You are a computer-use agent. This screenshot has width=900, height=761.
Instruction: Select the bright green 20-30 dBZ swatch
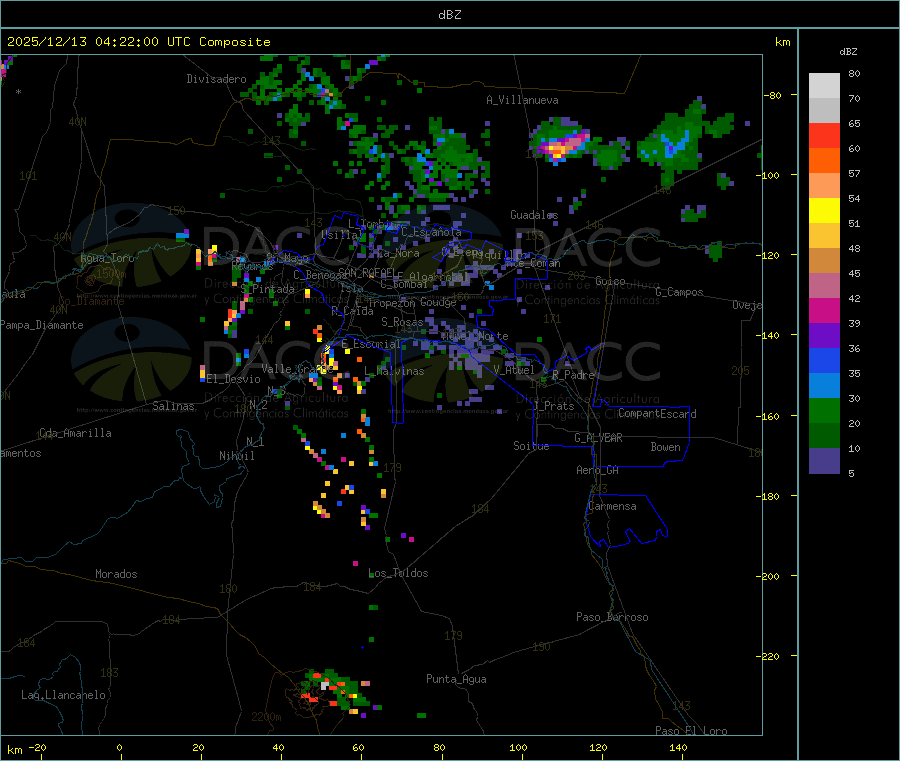[824, 410]
